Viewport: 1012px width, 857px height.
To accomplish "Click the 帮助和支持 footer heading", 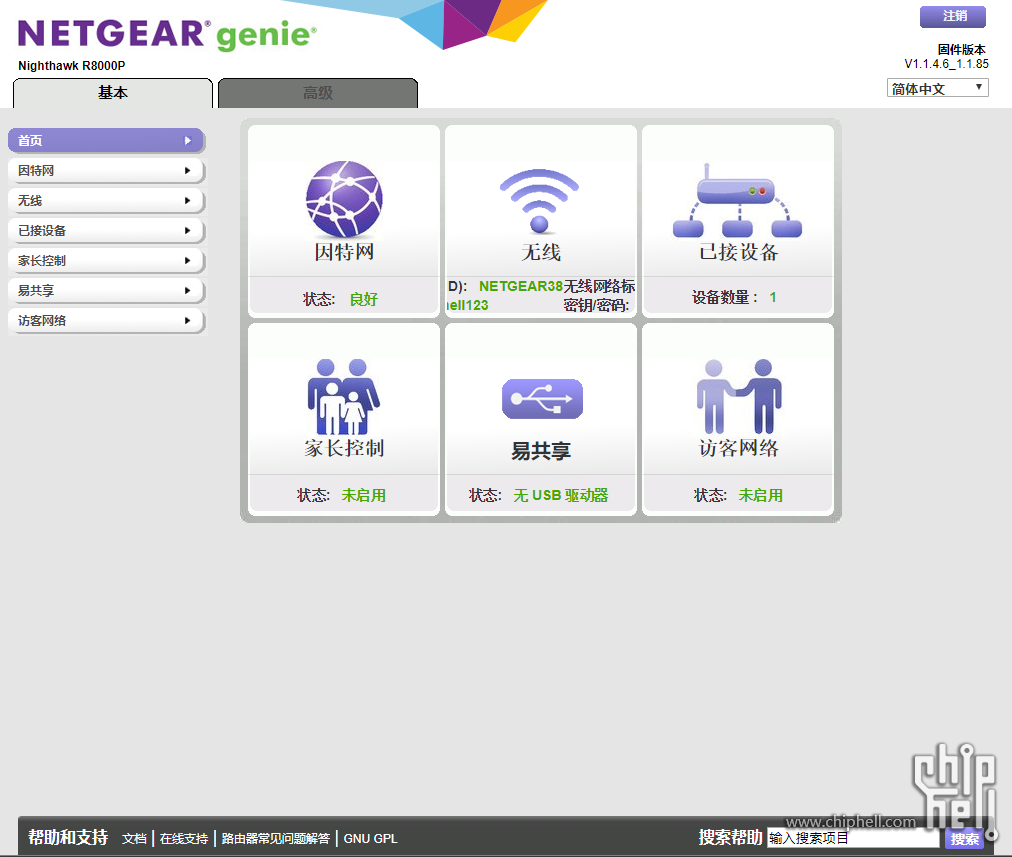I will pos(68,837).
